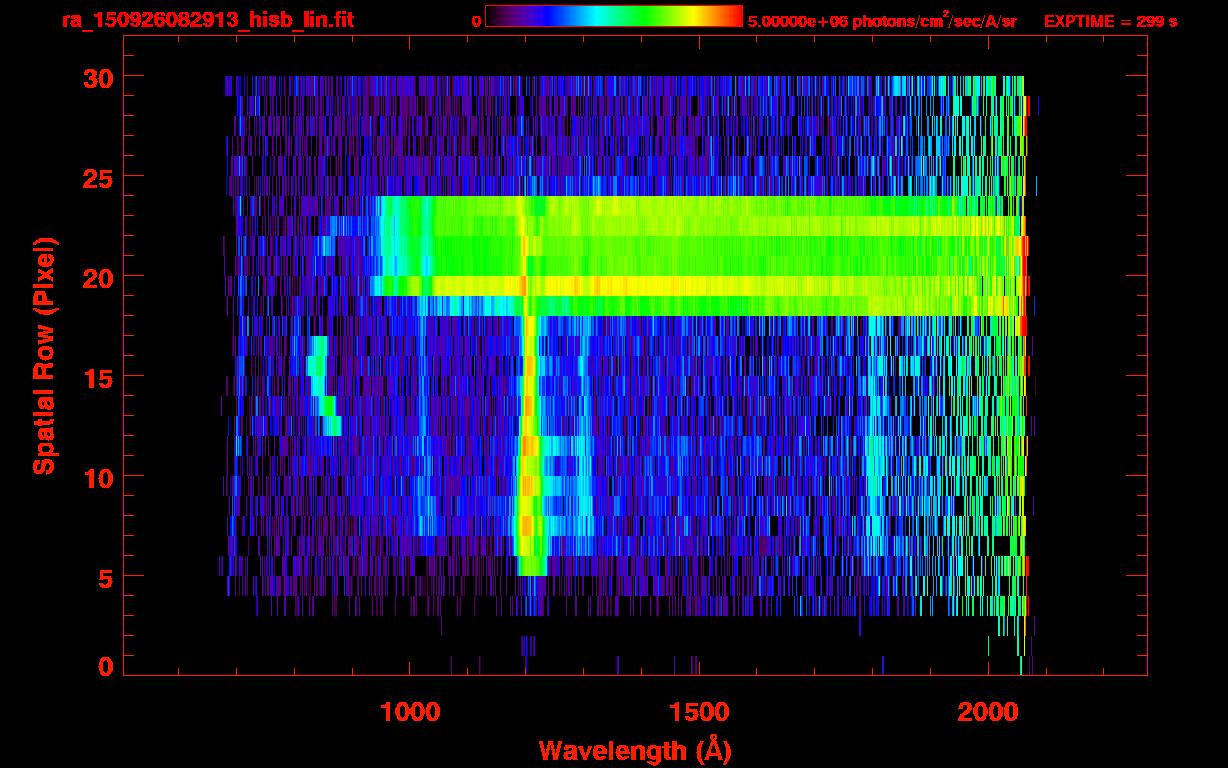This screenshot has height=768, width=1228.
Task: Click the 5.00000e+06 photons colorbar maximum label
Action: [x=882, y=20]
